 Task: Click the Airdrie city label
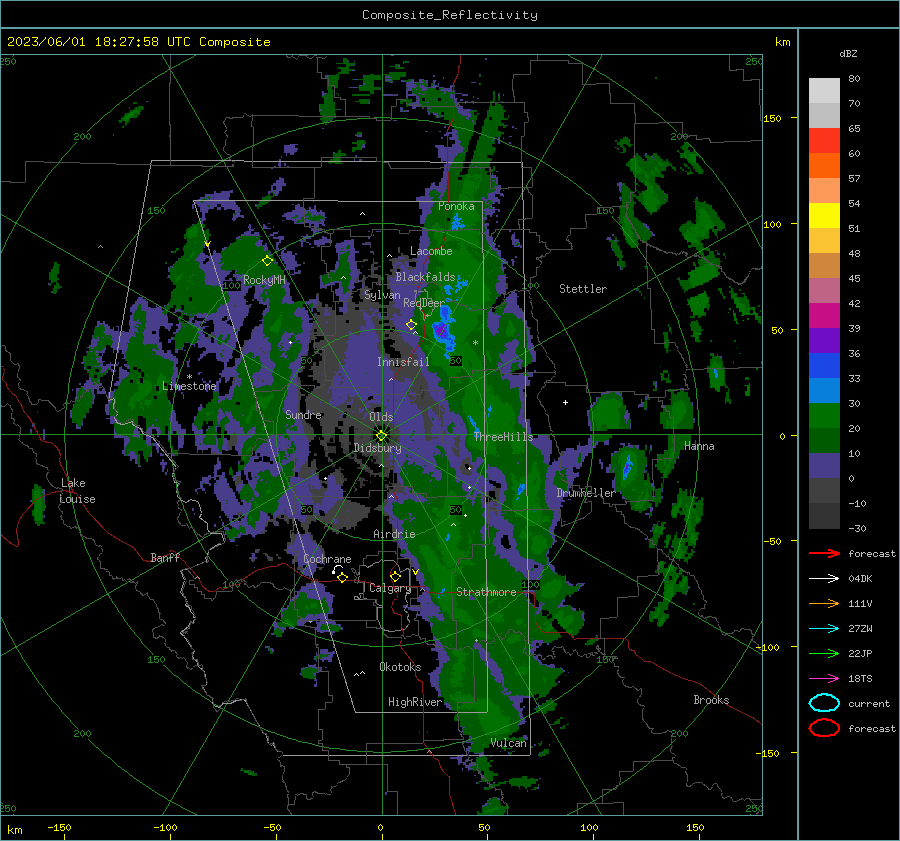[x=394, y=534]
